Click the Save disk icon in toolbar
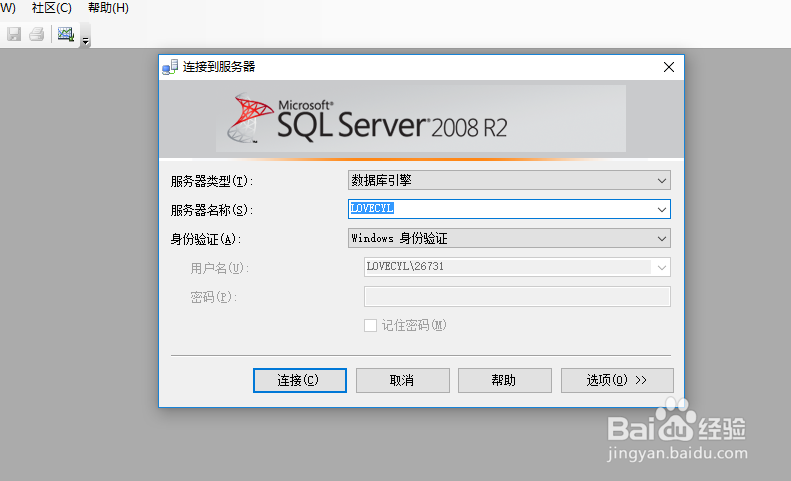 point(14,34)
